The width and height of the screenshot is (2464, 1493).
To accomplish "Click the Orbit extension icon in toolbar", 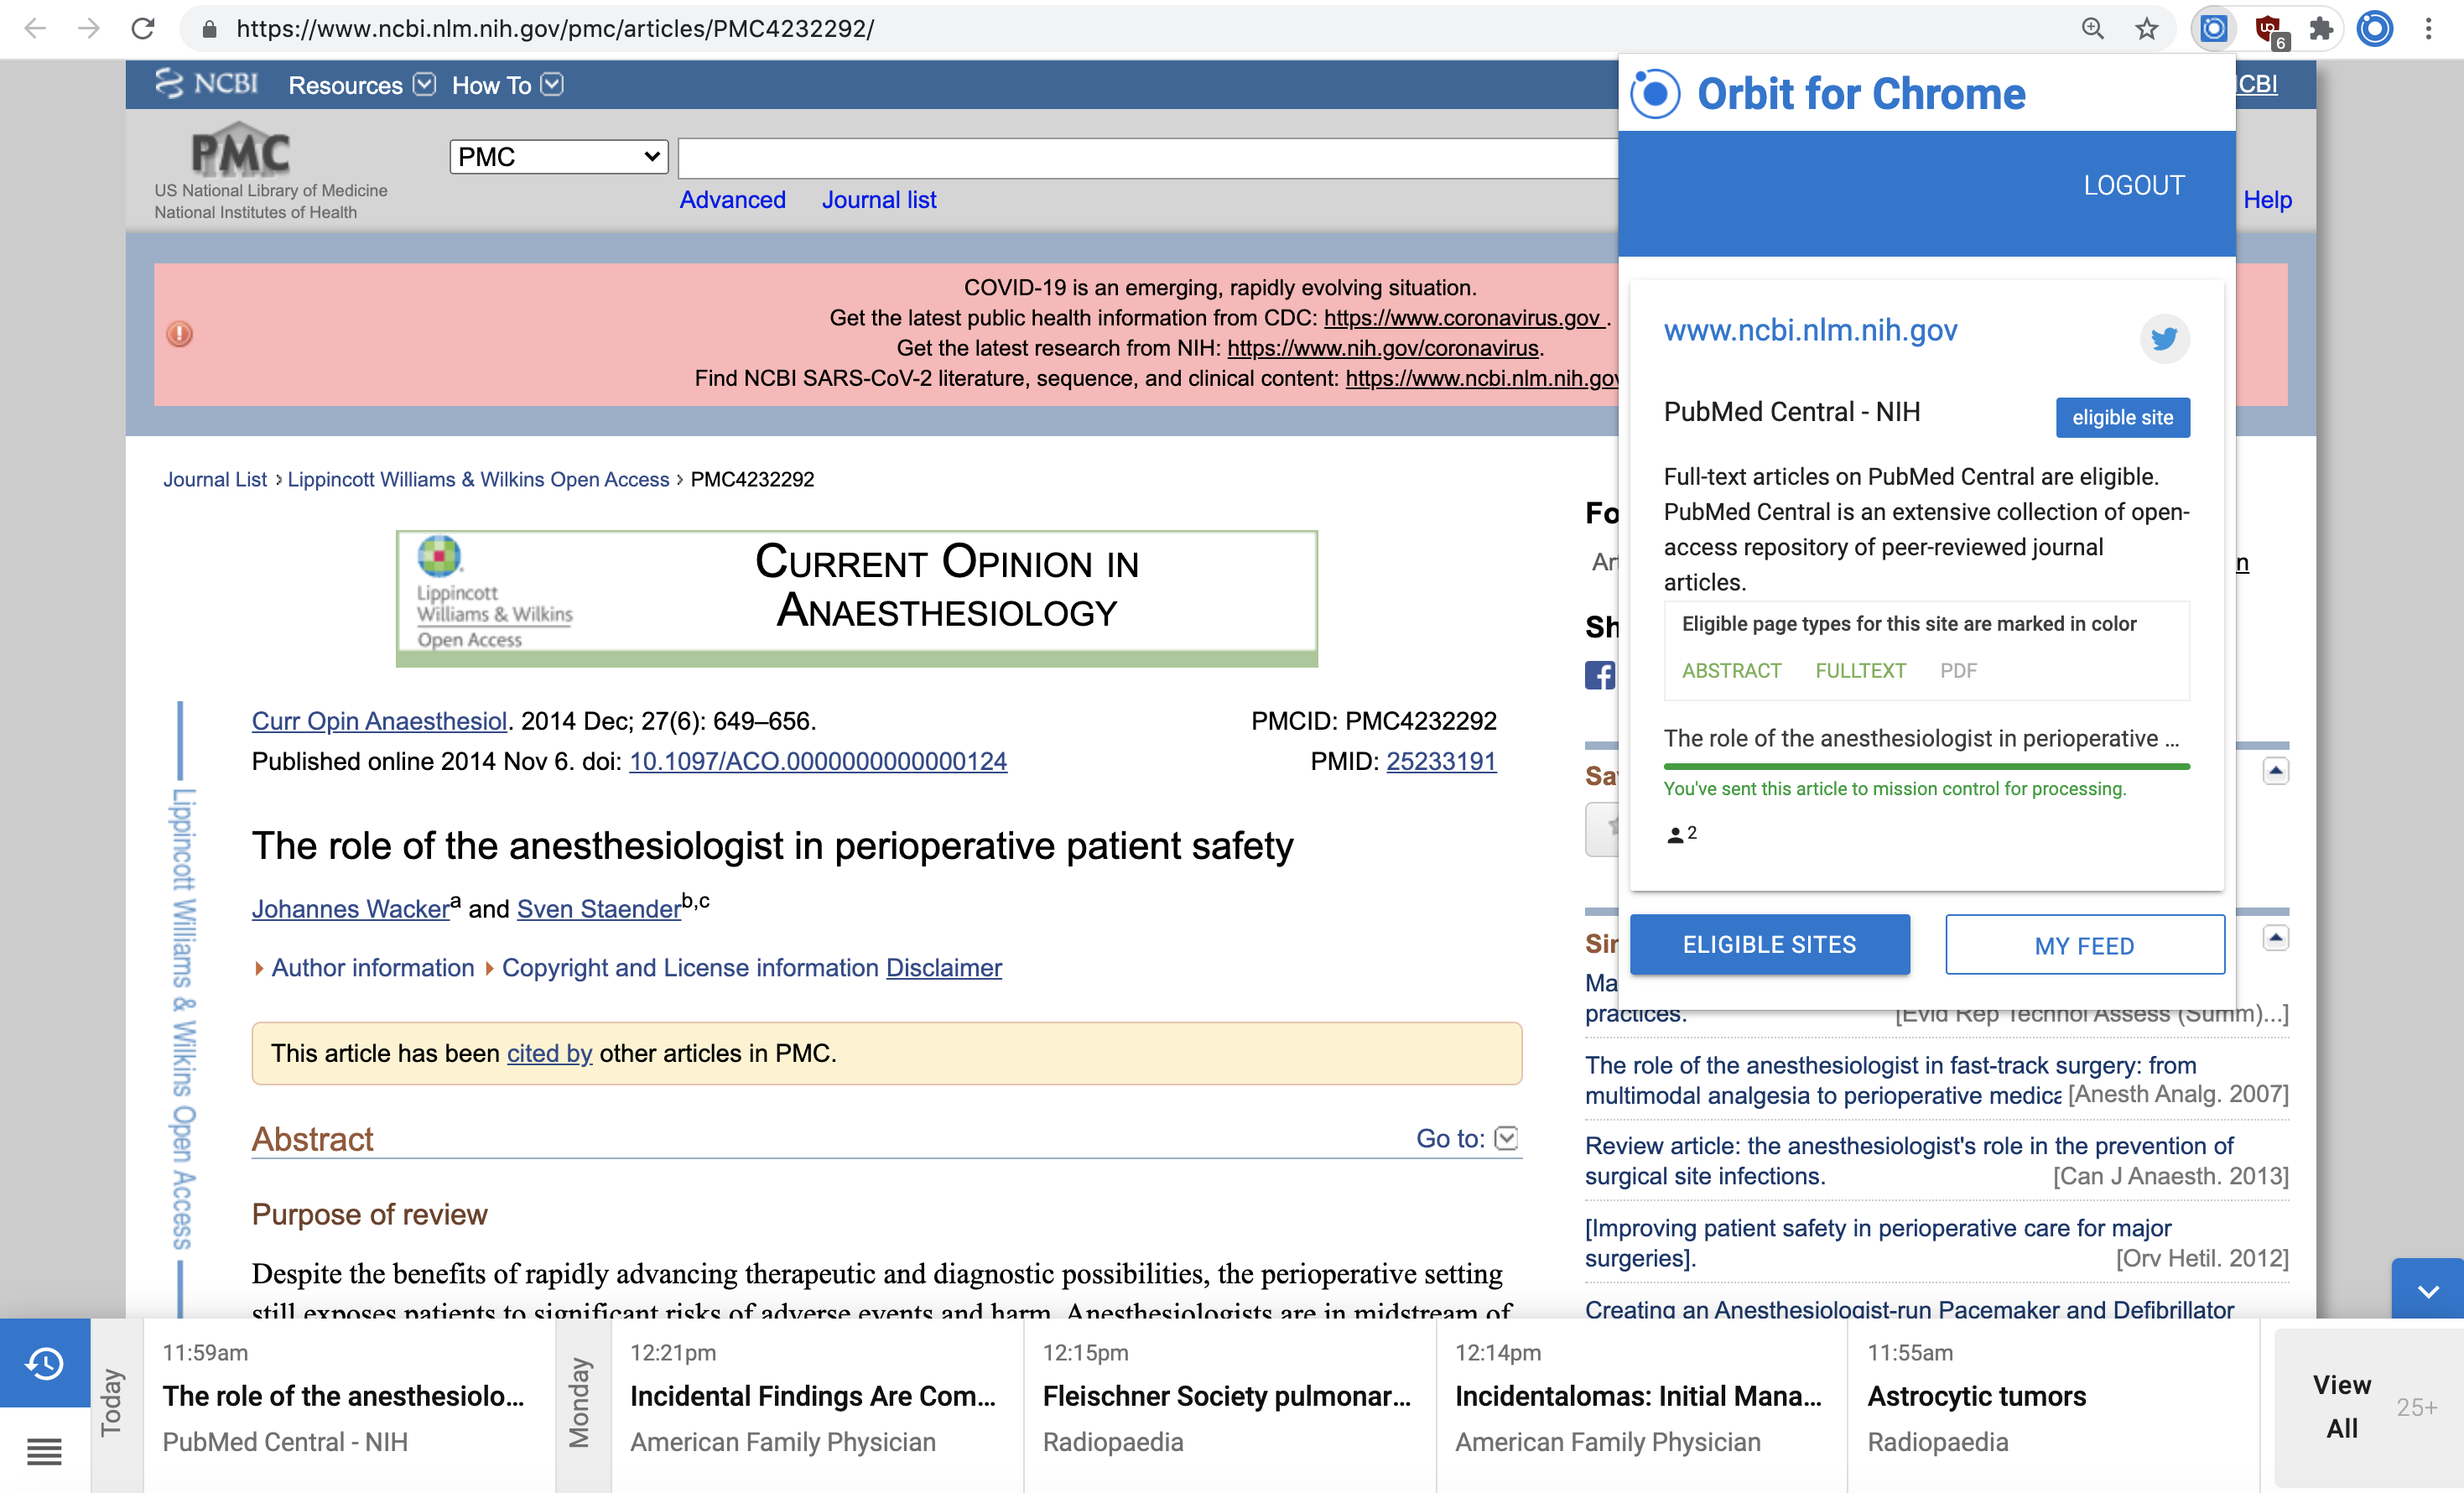I will (2213, 28).
